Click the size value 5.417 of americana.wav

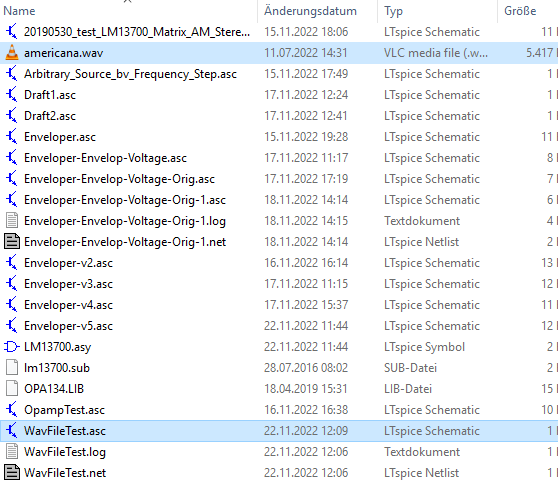539,53
